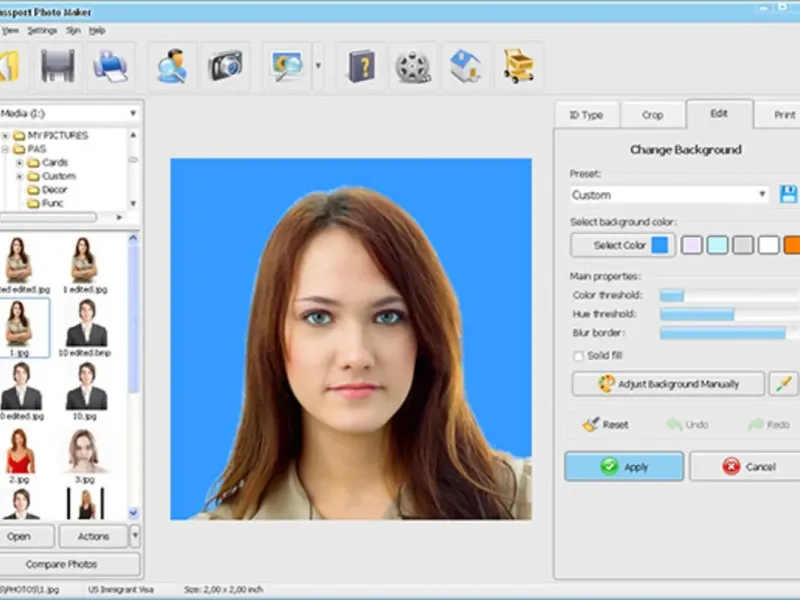Save preset using blue floppy icon
Viewport: 800px width, 600px height.
pyautogui.click(x=788, y=194)
